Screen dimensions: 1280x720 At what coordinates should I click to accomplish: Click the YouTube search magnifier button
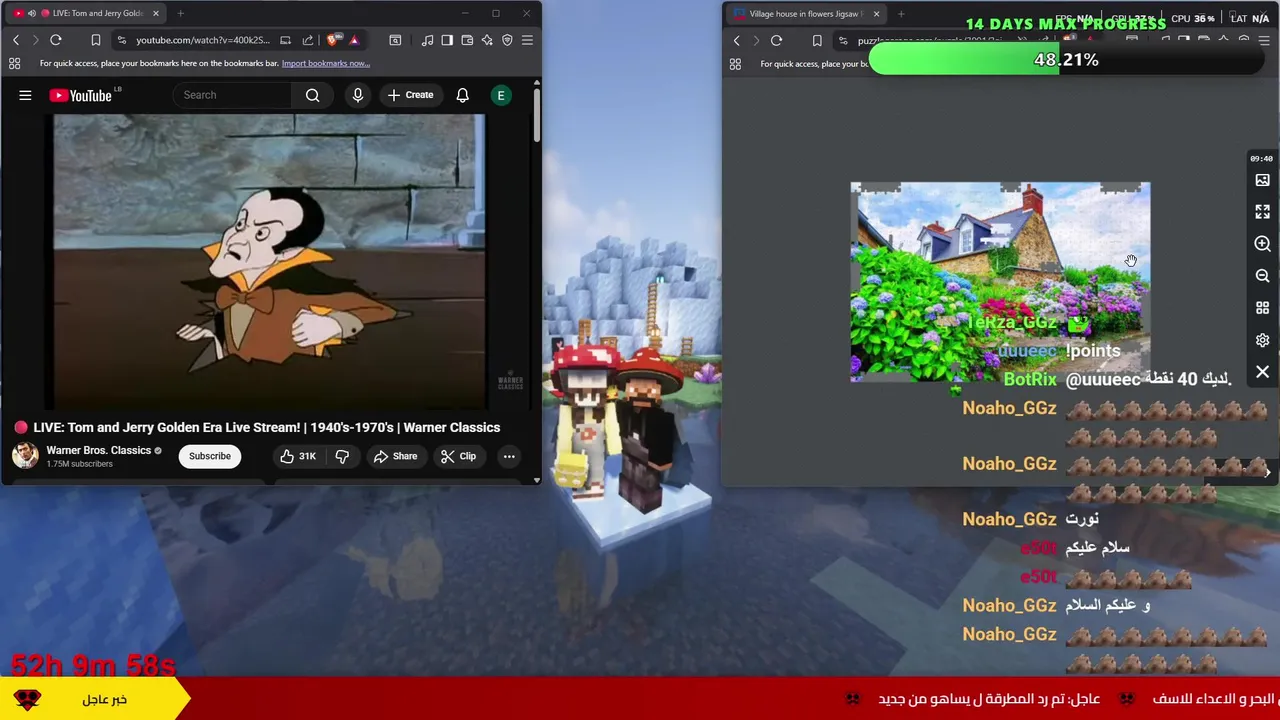click(313, 95)
